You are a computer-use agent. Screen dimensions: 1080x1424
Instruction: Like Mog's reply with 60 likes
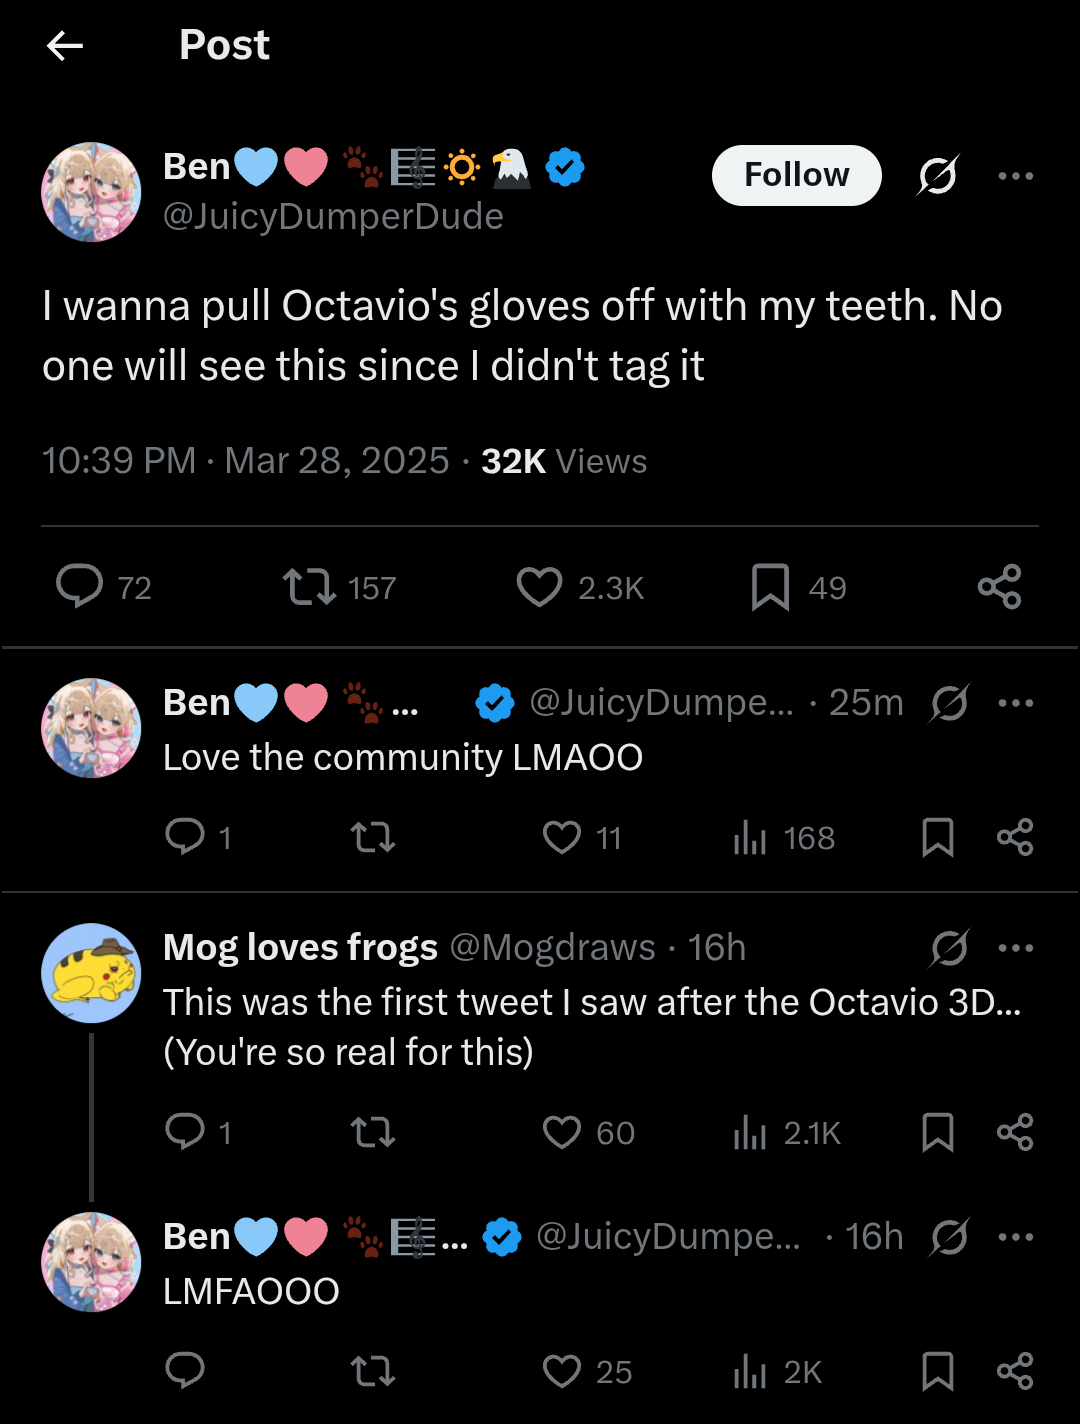pos(562,1132)
